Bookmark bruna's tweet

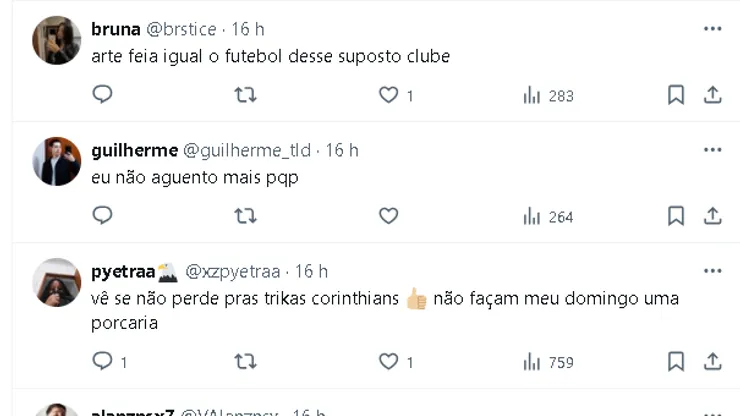(x=676, y=95)
